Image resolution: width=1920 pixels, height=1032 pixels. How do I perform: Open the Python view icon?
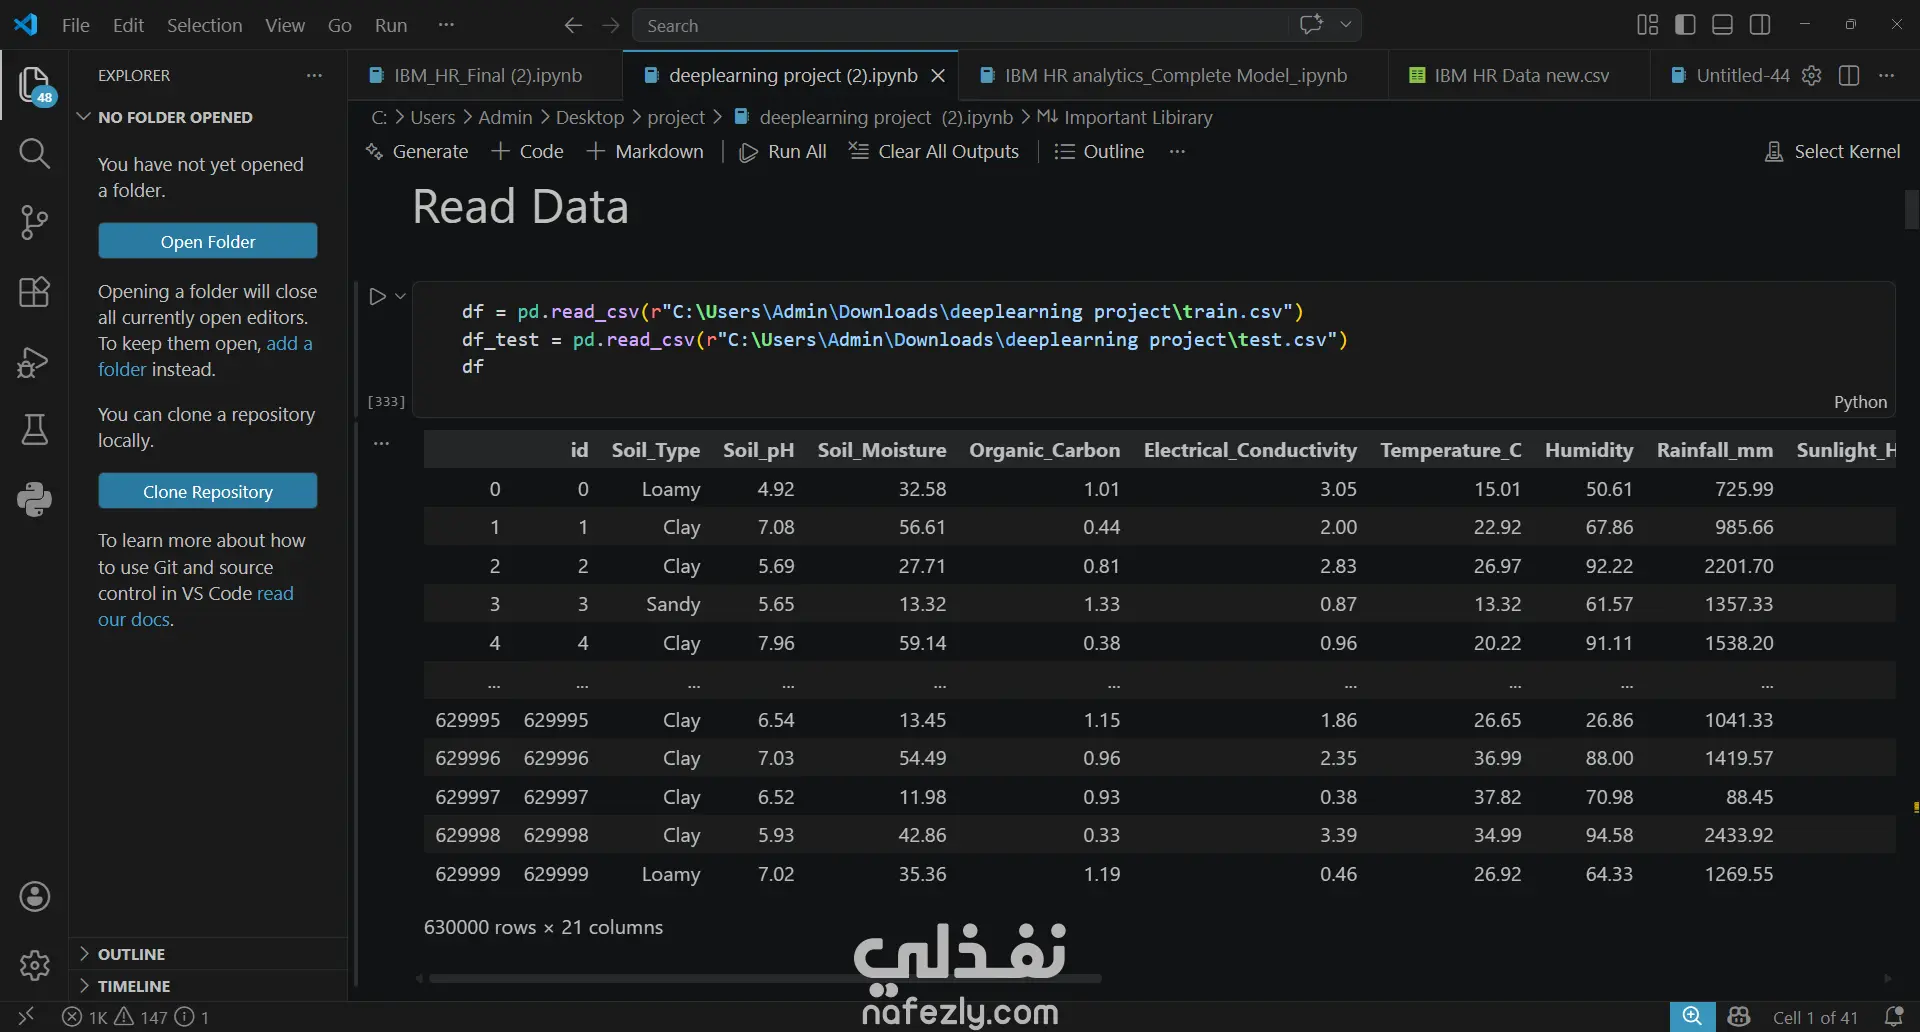click(35, 499)
